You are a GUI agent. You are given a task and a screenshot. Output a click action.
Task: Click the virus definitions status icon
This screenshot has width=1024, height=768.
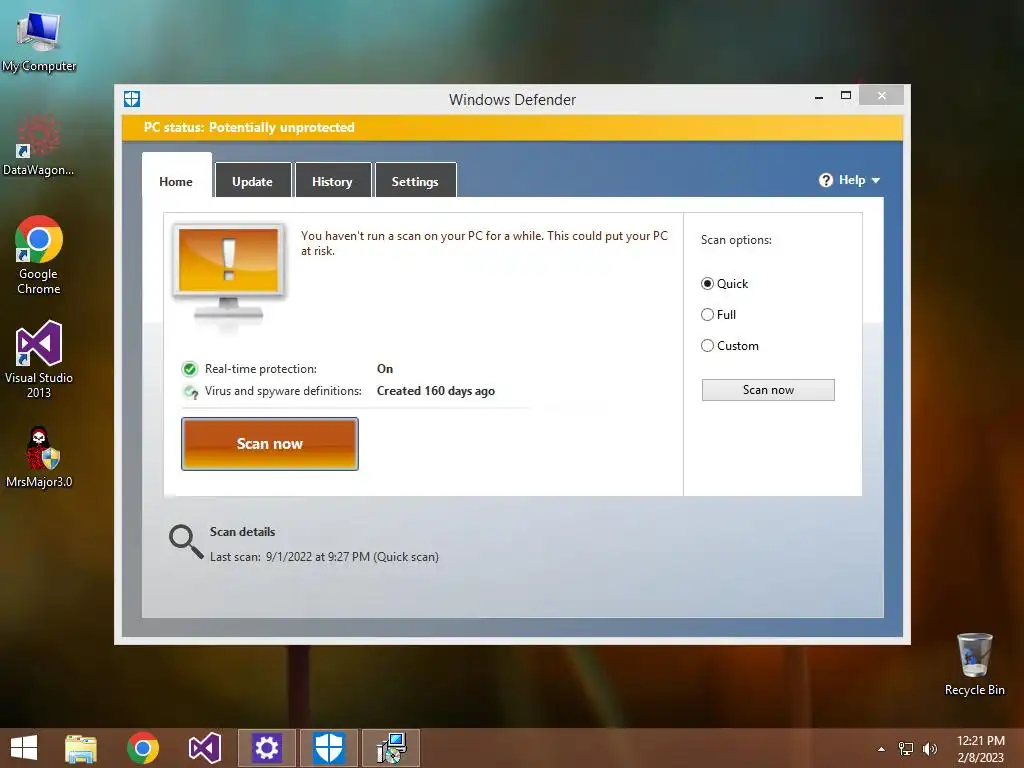click(x=191, y=392)
